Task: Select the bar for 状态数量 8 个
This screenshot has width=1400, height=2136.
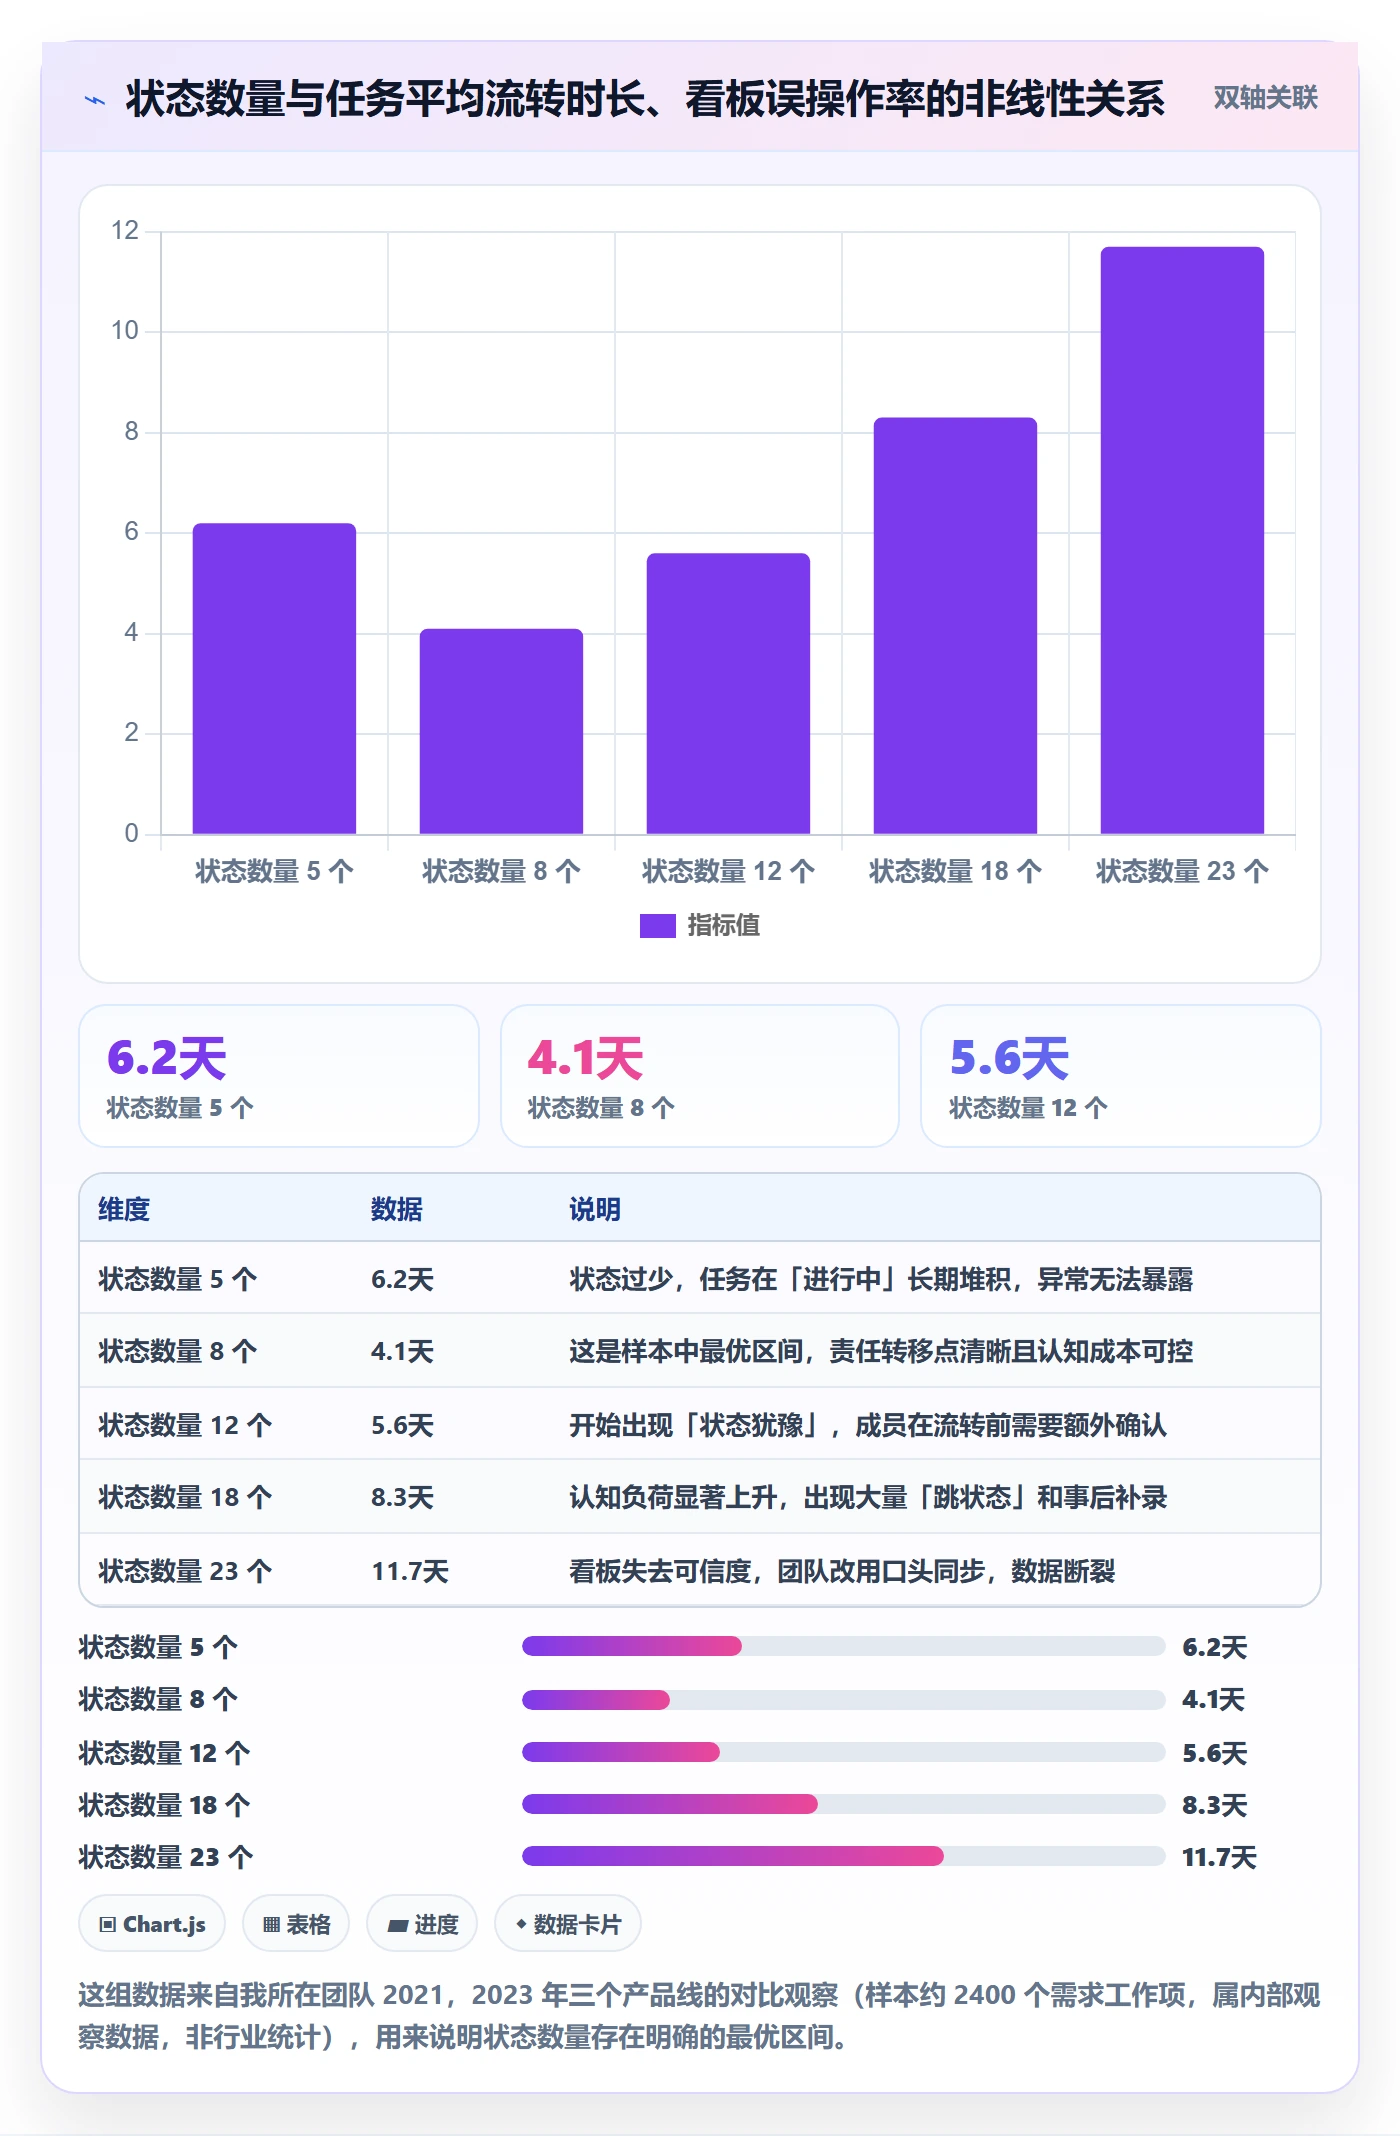Action: [501, 731]
